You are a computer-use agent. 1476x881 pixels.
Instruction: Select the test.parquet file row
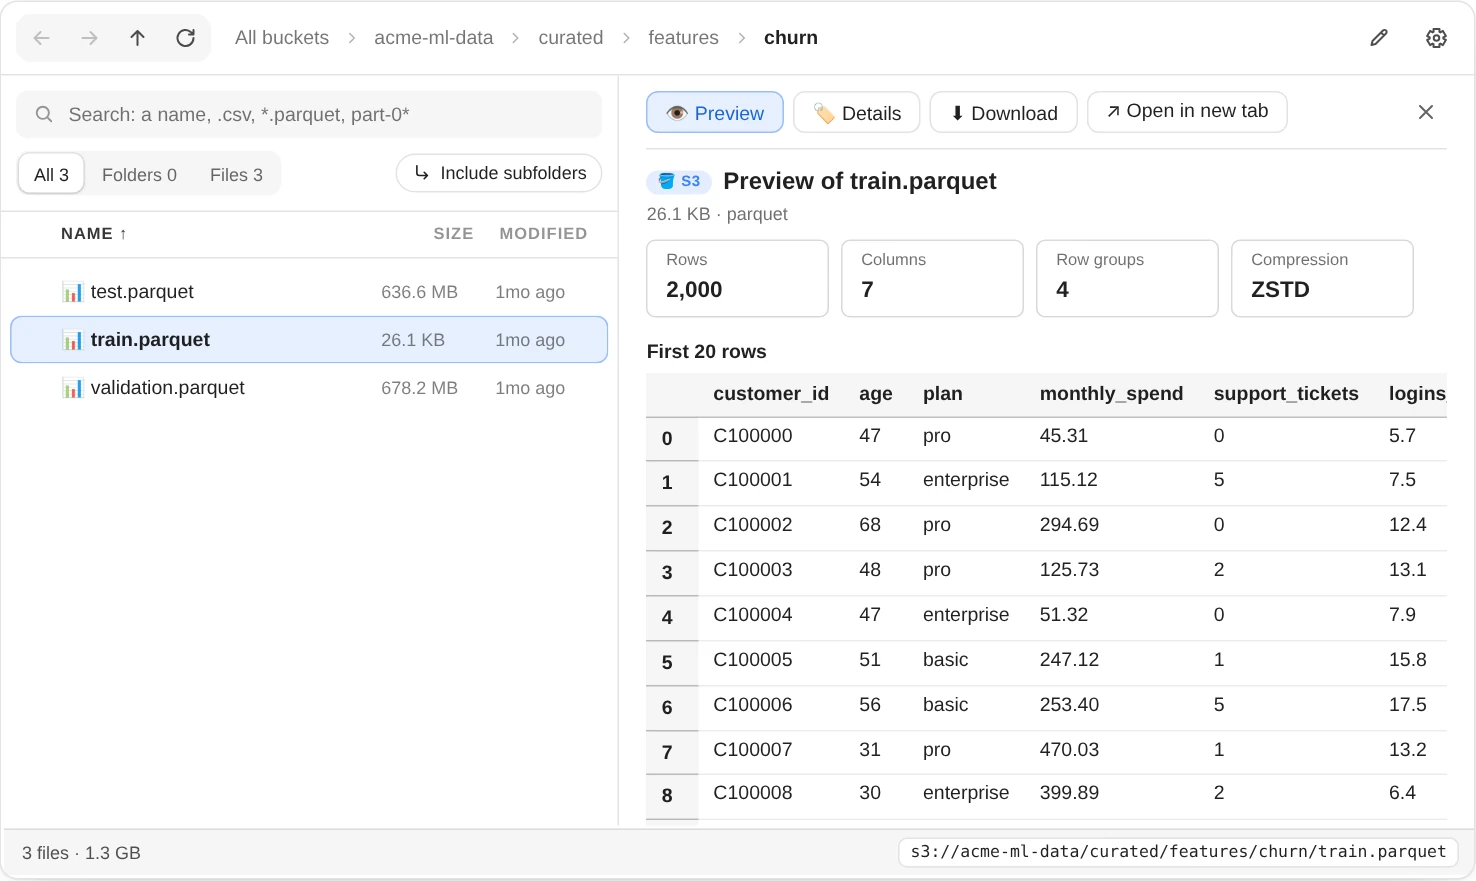(309, 292)
